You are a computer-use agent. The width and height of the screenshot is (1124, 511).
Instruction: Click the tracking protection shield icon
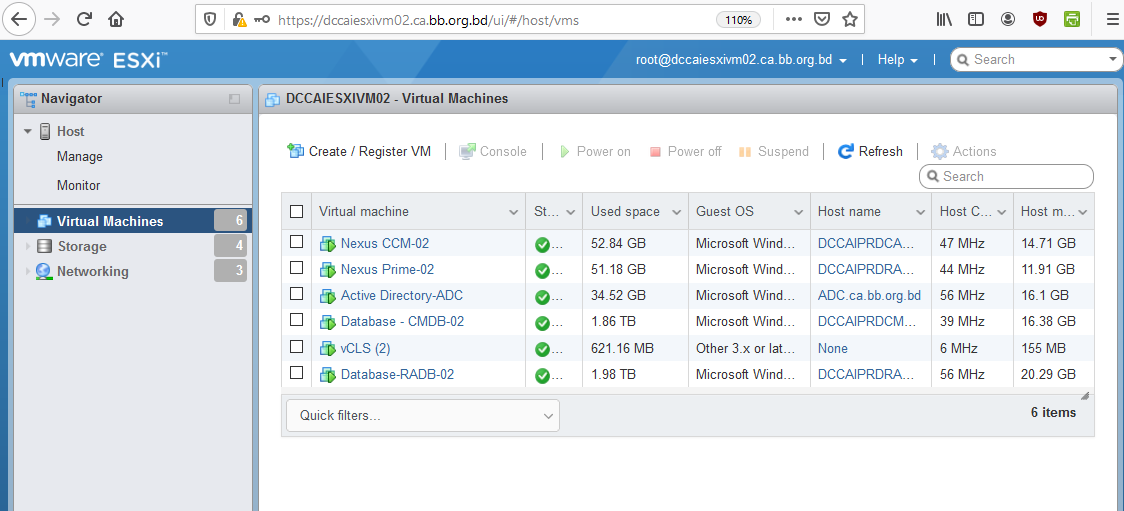click(210, 20)
